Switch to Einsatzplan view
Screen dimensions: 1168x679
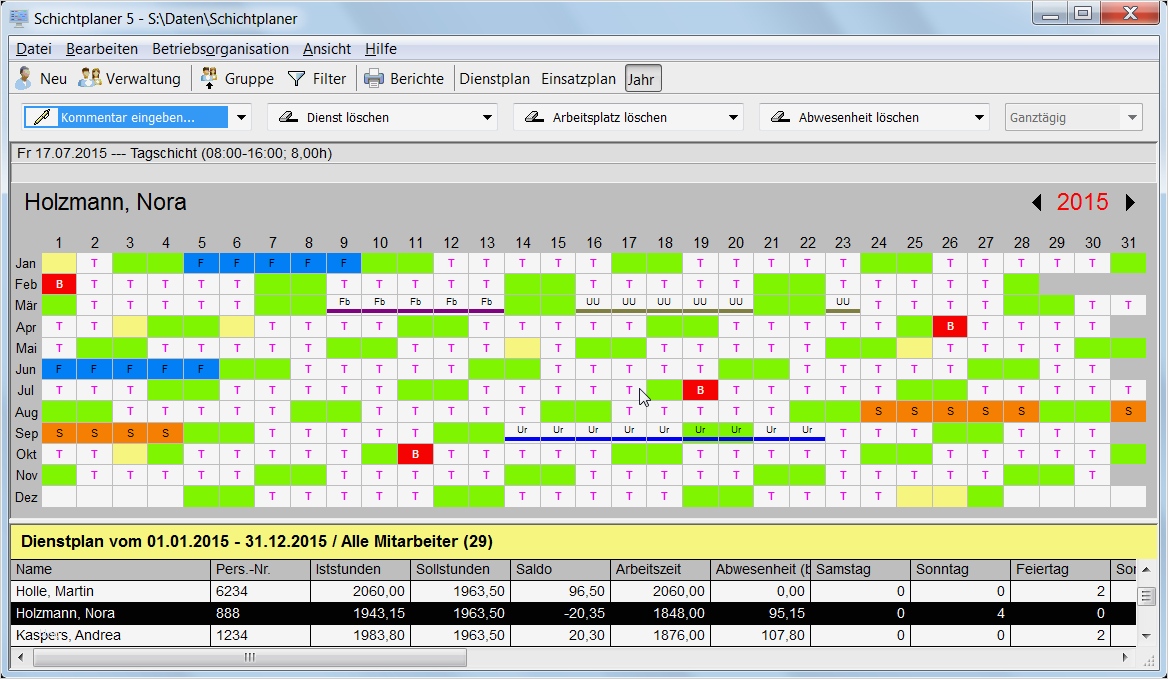579,79
